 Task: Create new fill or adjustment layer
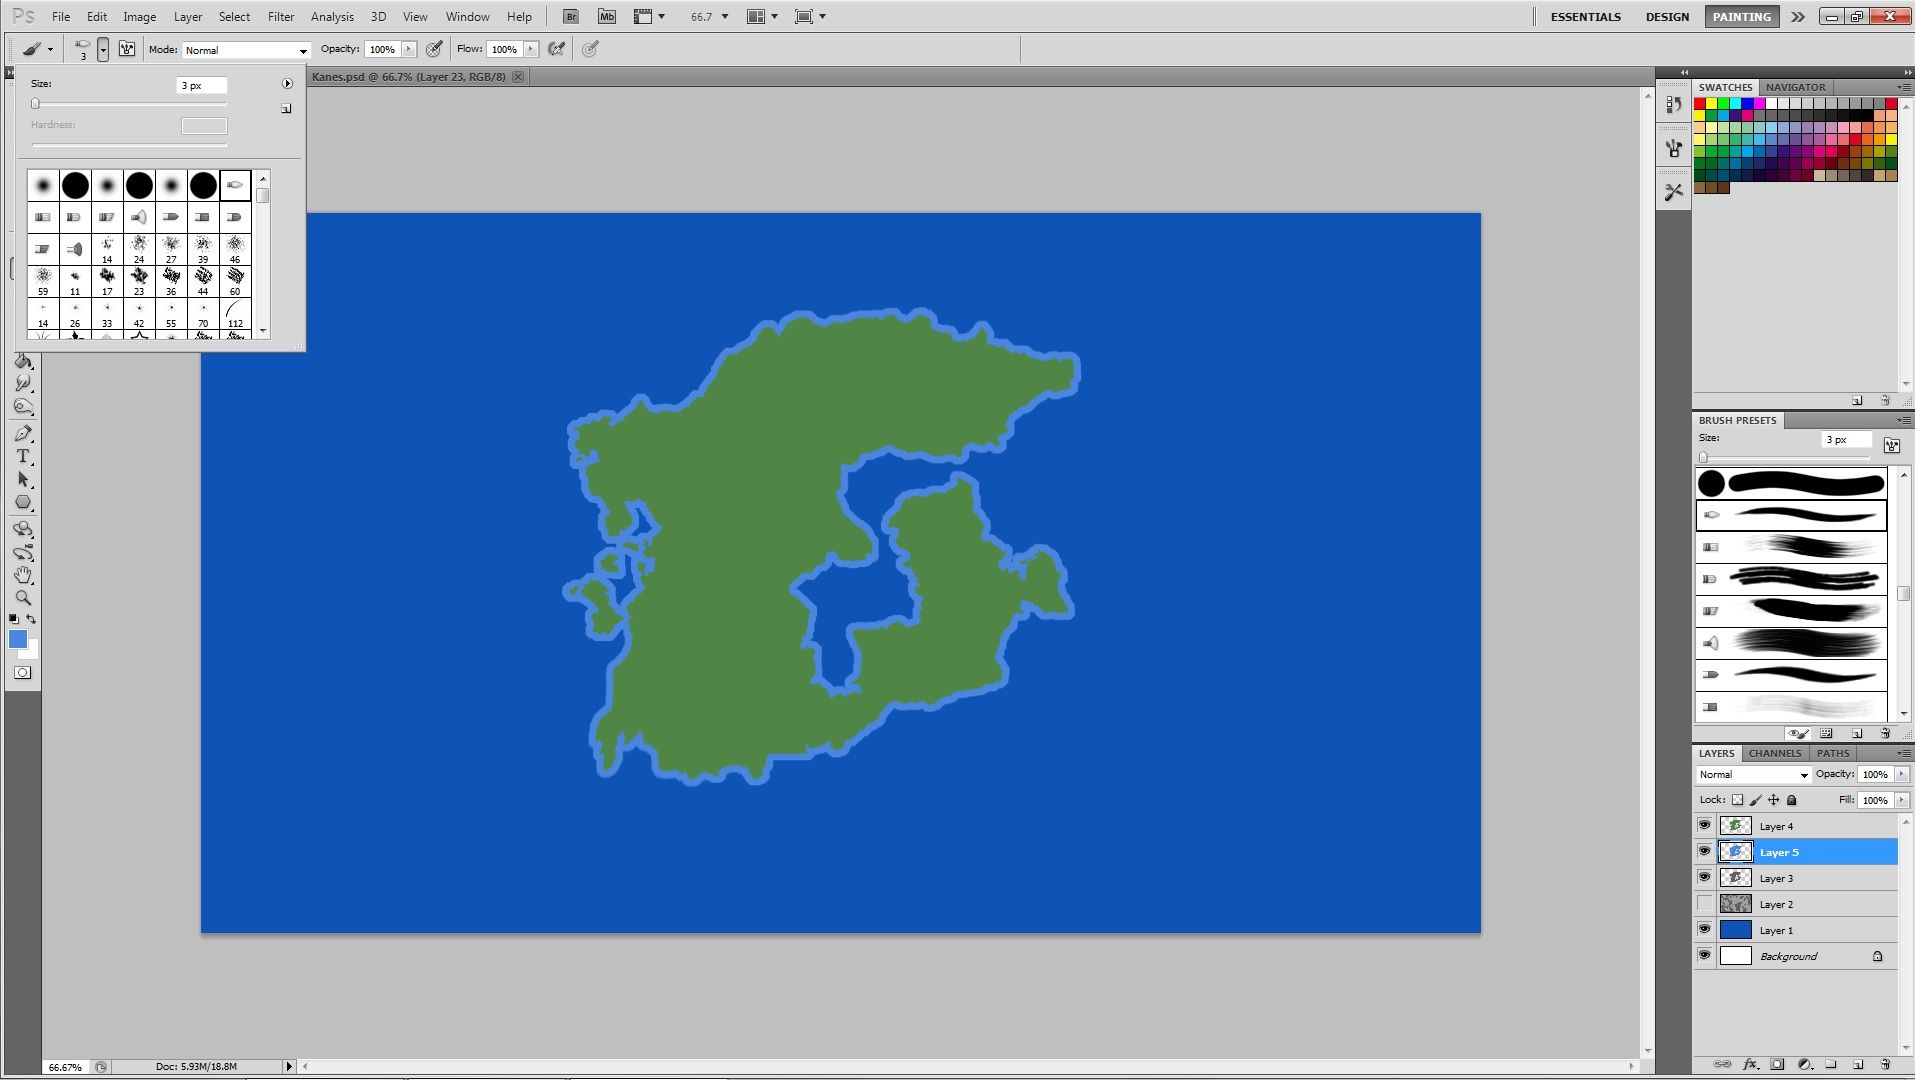(x=1804, y=1065)
